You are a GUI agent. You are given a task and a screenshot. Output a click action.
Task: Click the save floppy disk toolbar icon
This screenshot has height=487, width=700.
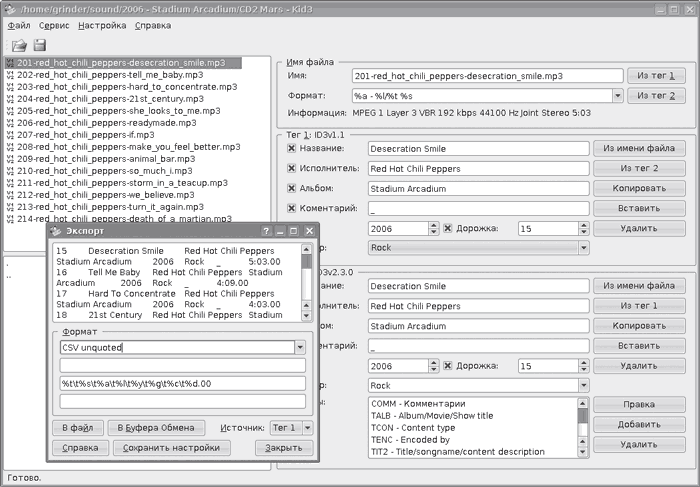[x=40, y=45]
